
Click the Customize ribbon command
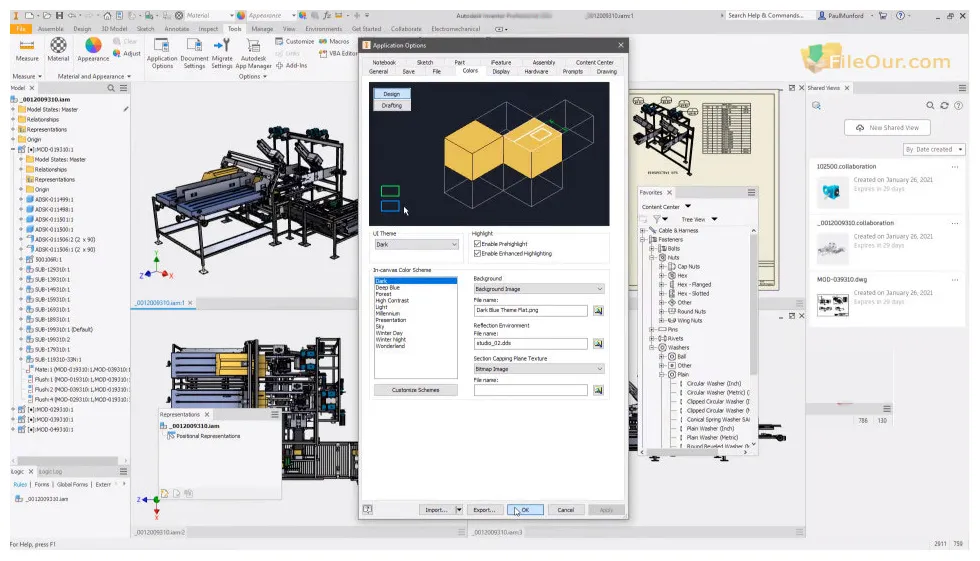click(x=294, y=41)
